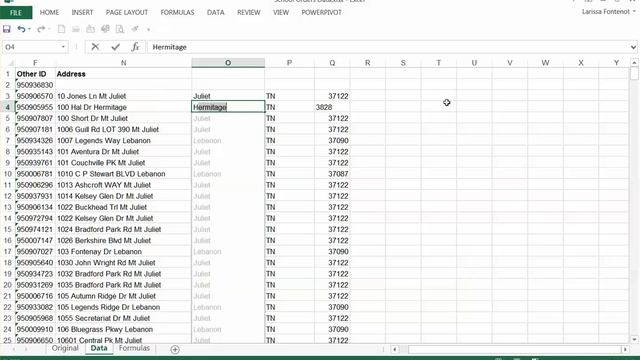Click the 'Address' header cell
The height and width of the screenshot is (360, 640).
click(x=123, y=74)
